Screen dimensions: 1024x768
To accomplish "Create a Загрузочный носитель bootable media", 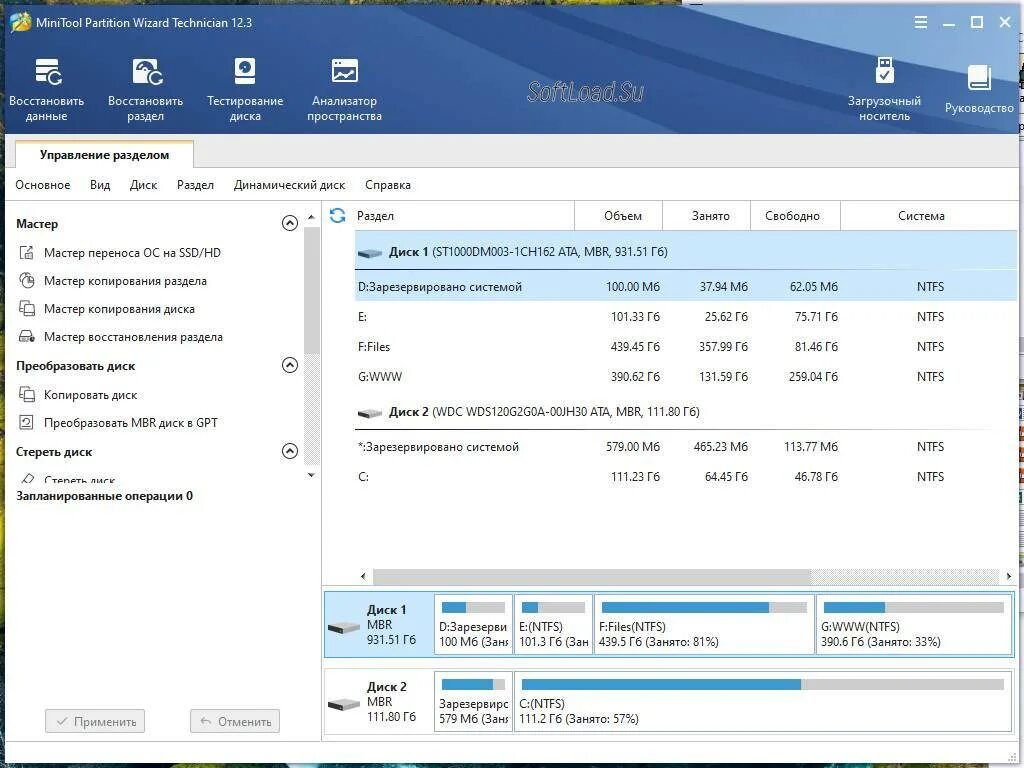I will pyautogui.click(x=884, y=89).
